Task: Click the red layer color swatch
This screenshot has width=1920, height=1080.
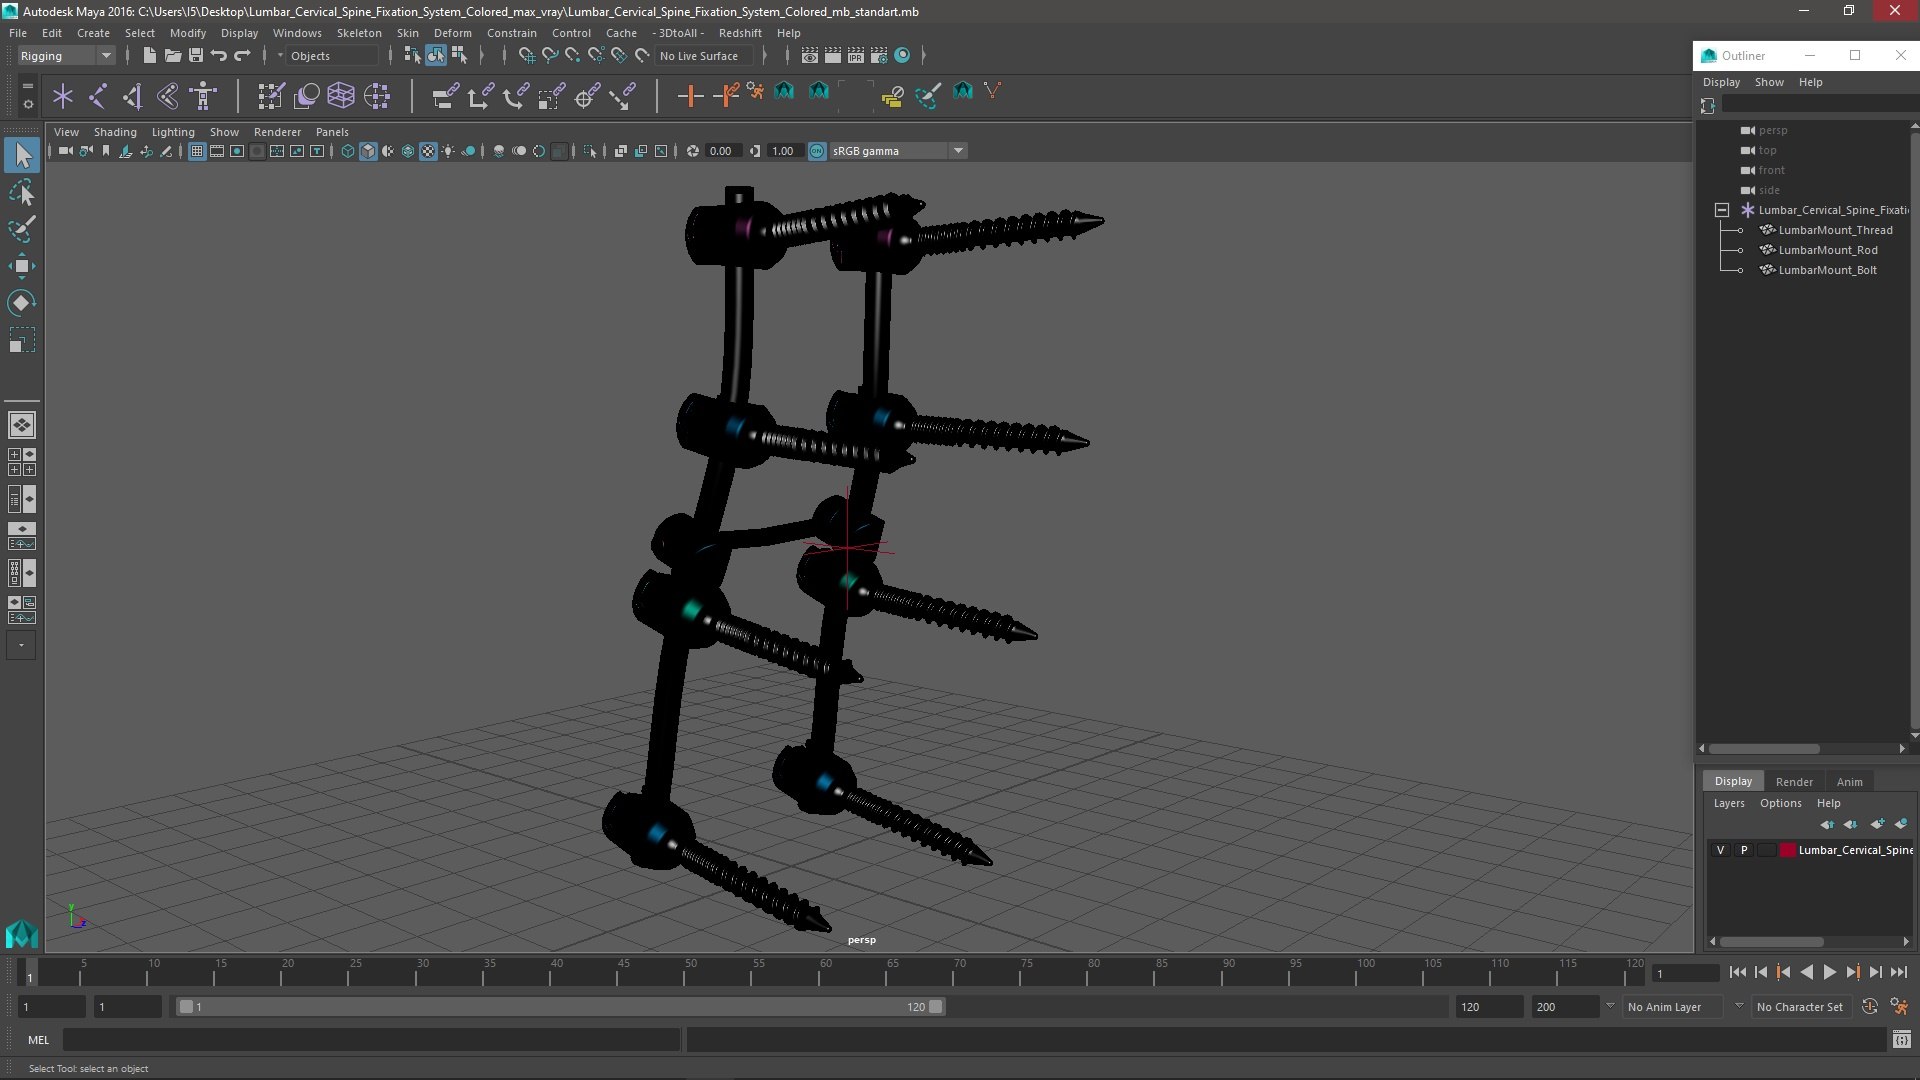Action: click(1788, 850)
